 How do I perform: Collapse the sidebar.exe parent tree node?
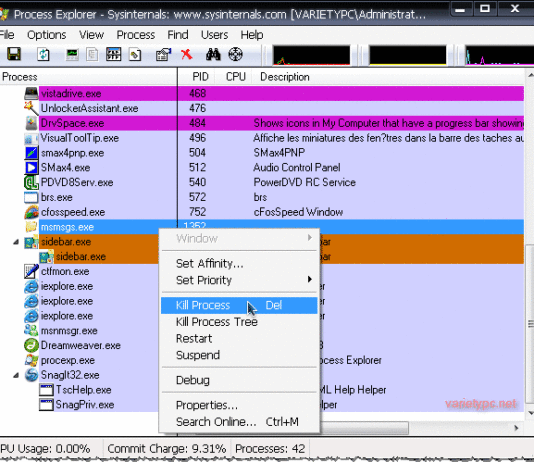(x=16, y=242)
